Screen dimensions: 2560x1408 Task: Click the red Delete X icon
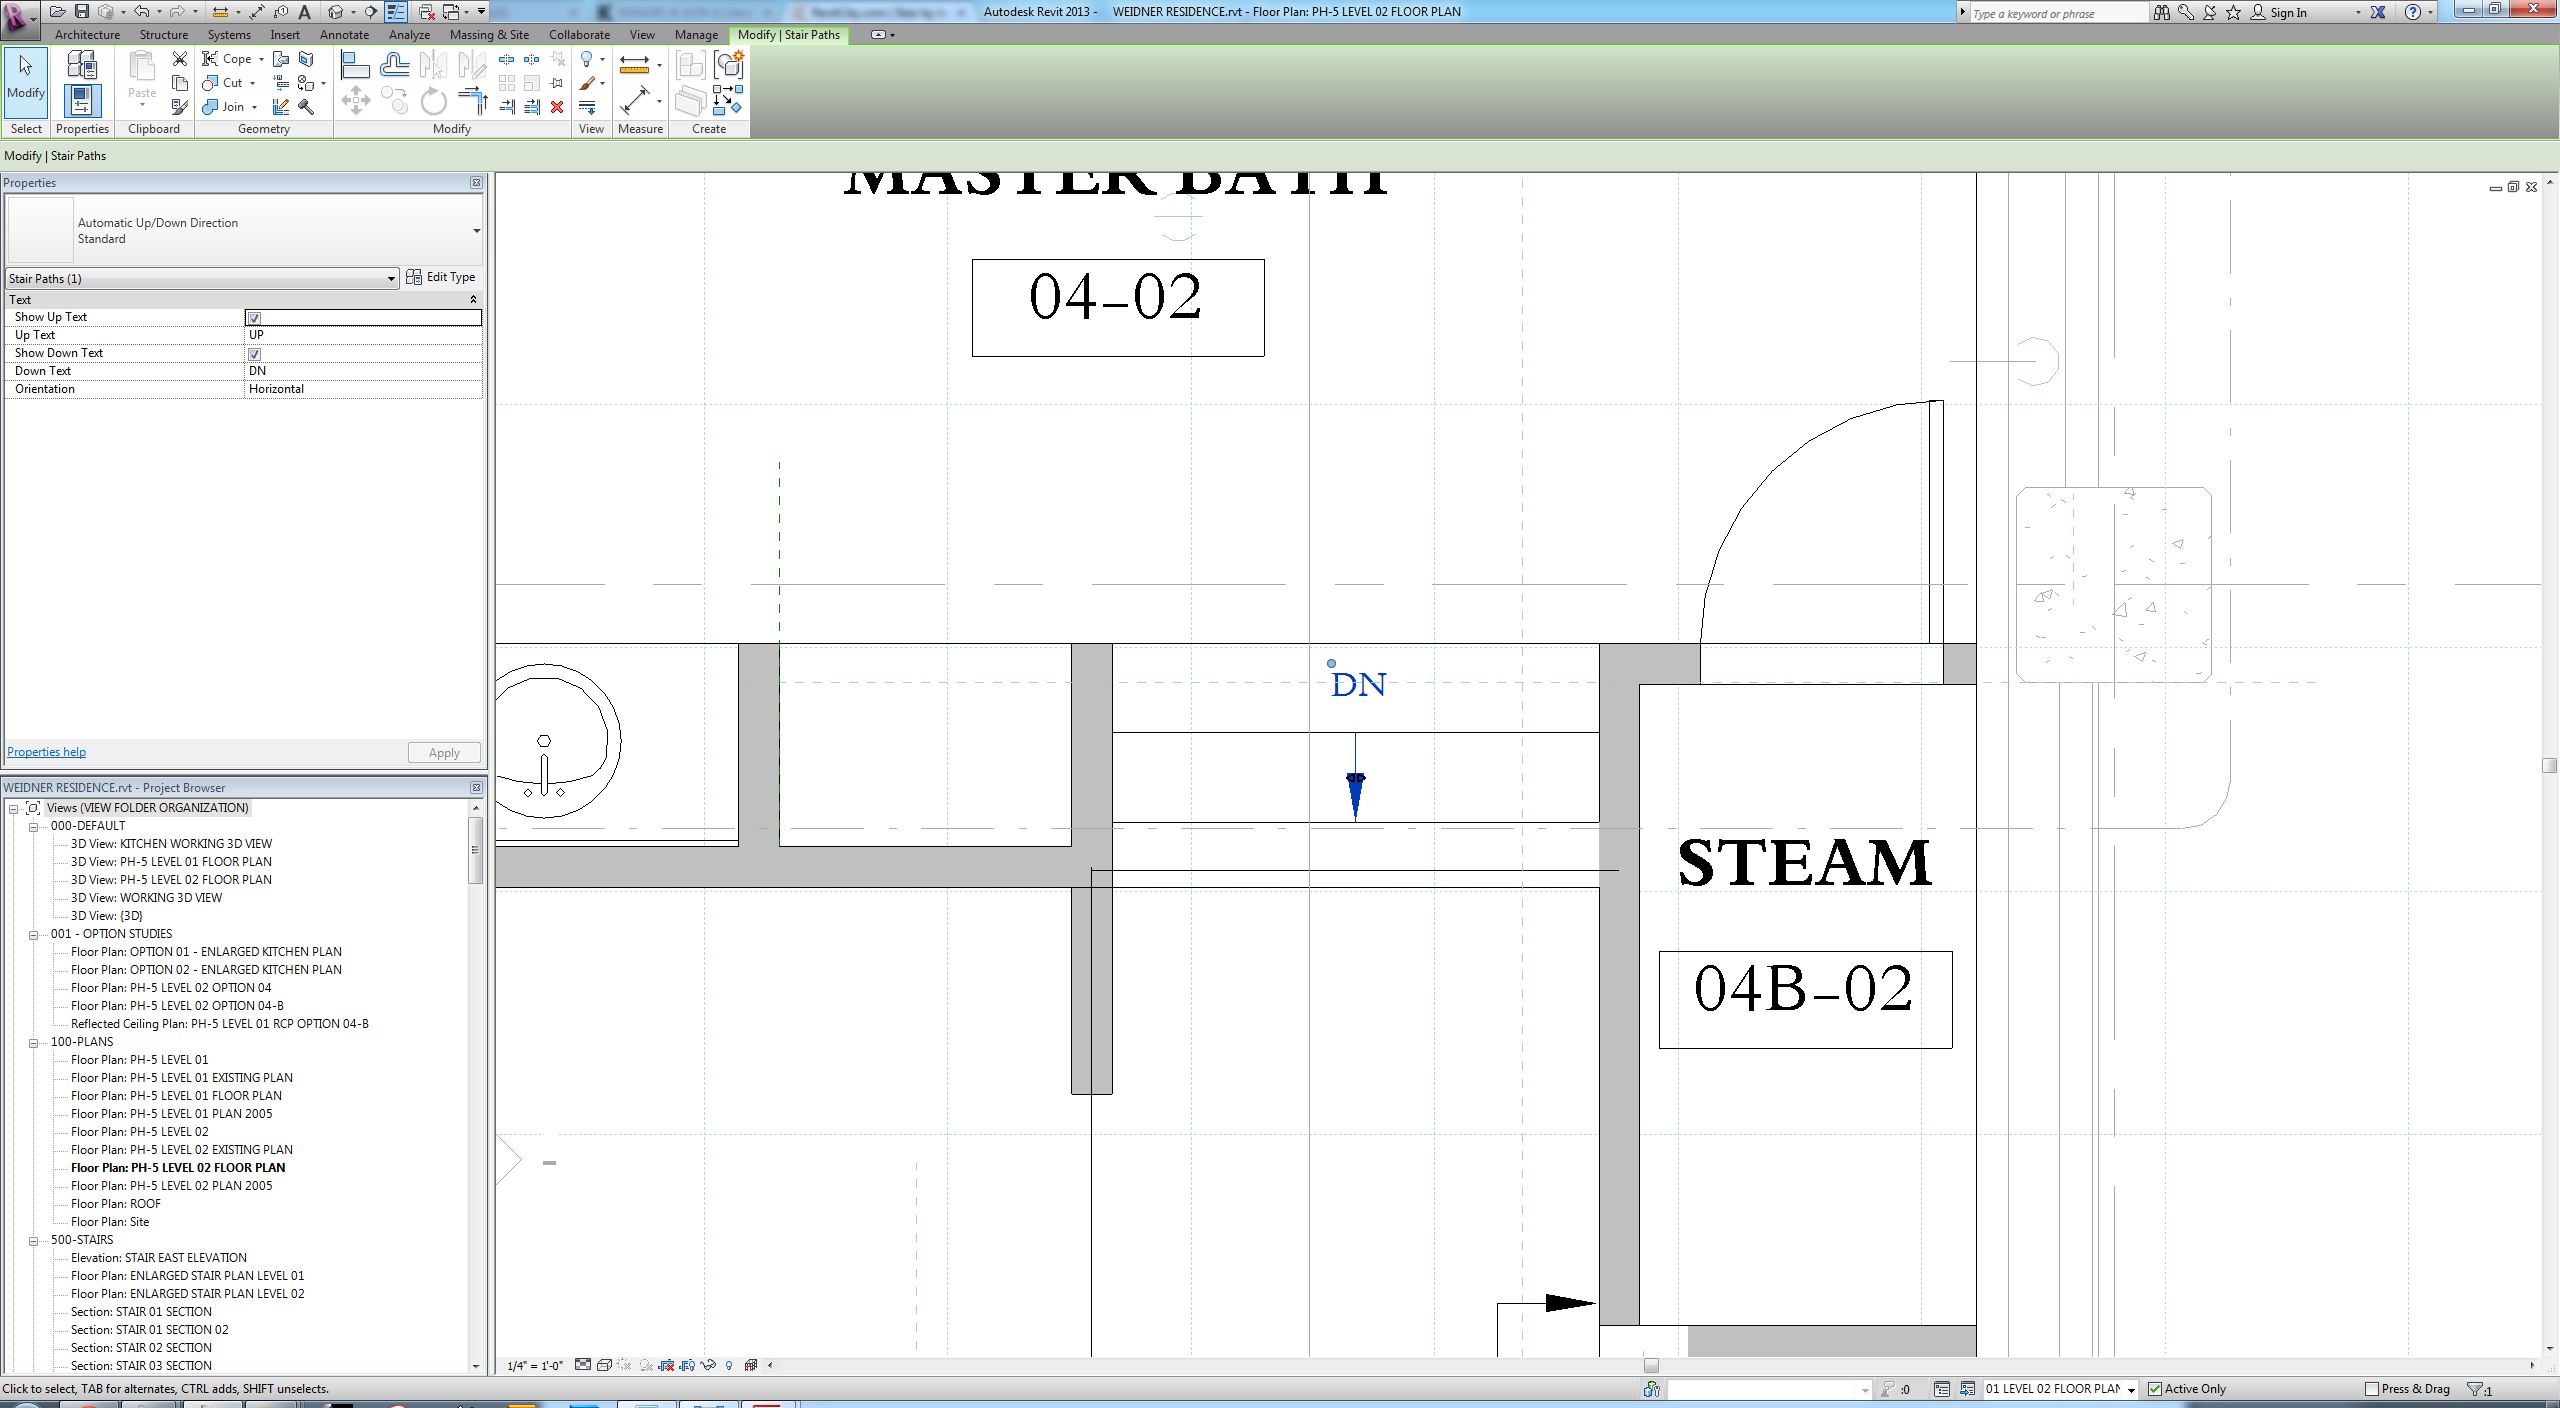click(x=557, y=107)
